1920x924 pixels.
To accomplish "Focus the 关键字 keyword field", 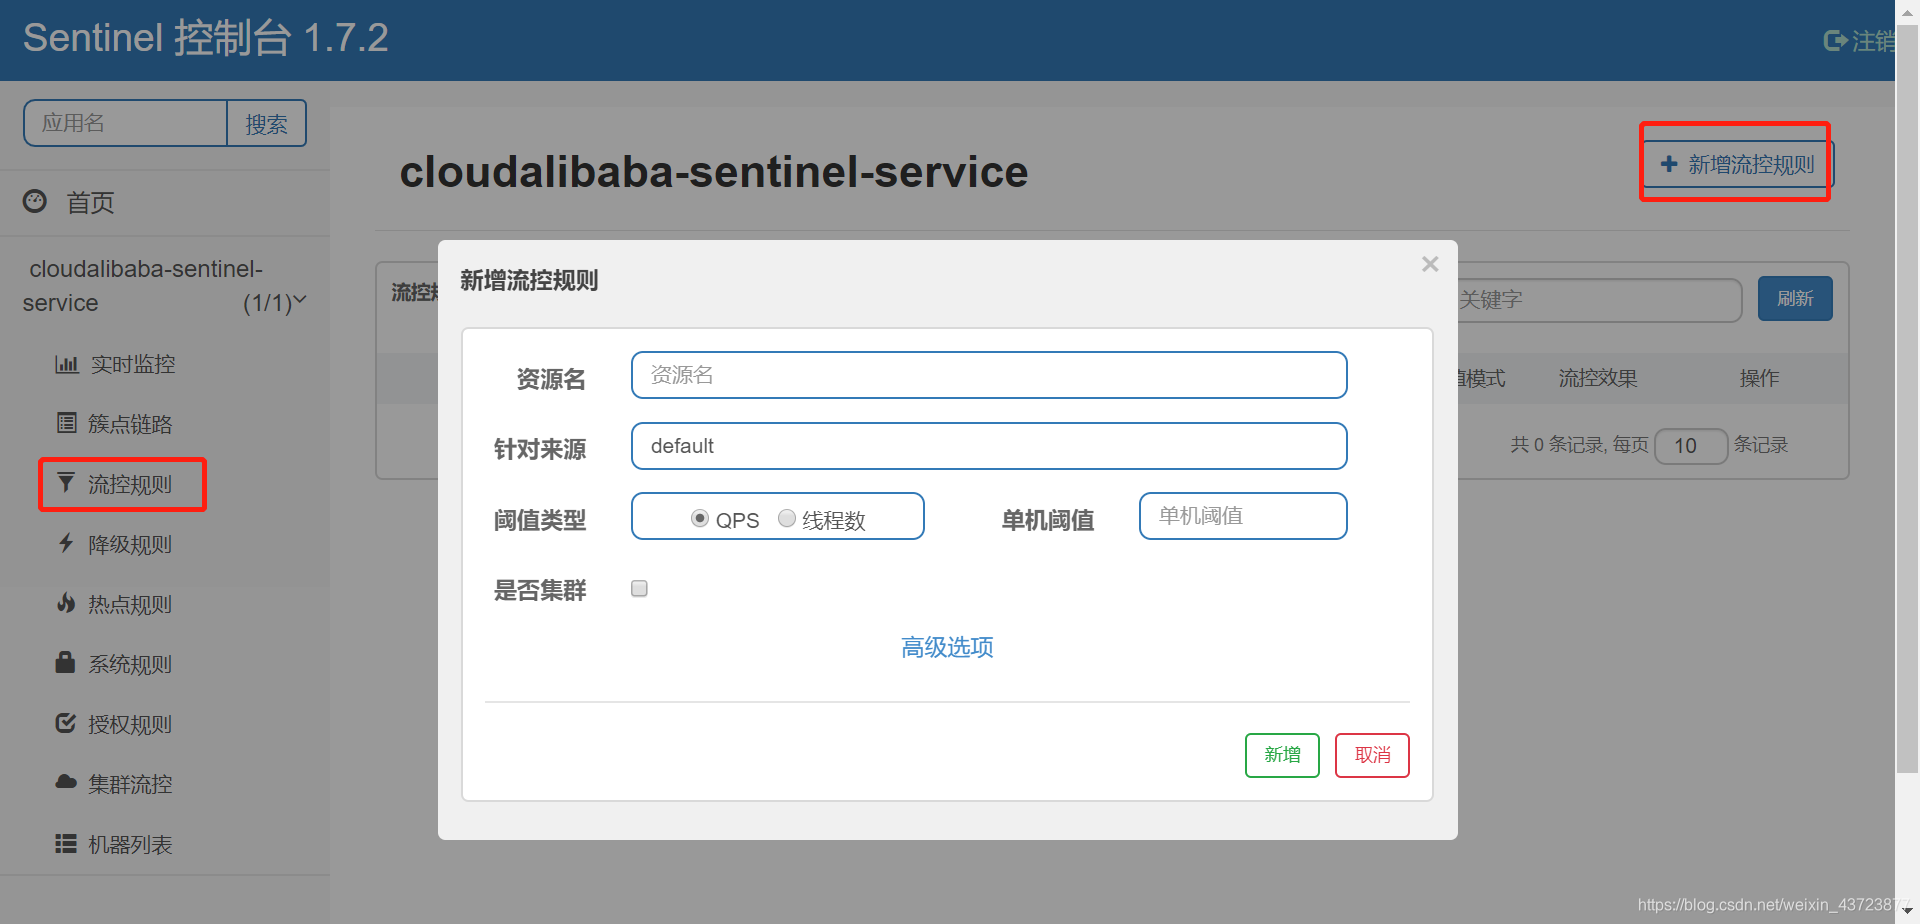I will click(x=1599, y=299).
